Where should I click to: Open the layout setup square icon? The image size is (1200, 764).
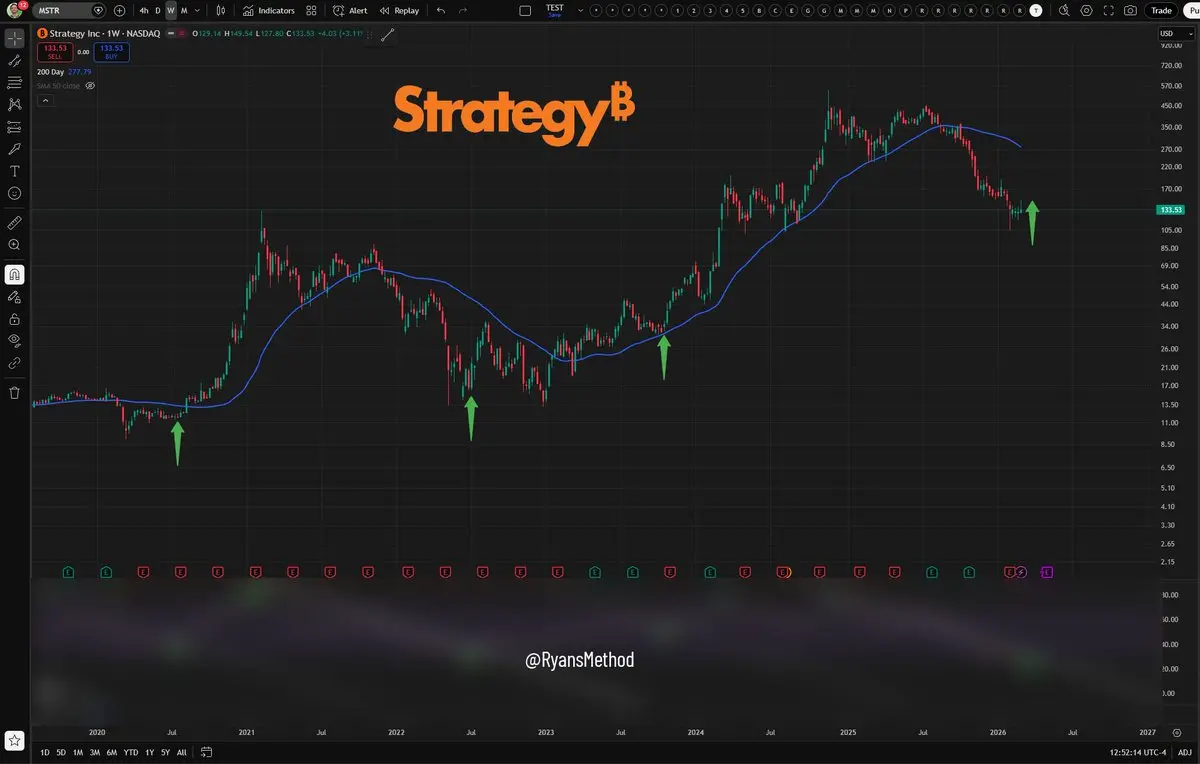[x=525, y=10]
